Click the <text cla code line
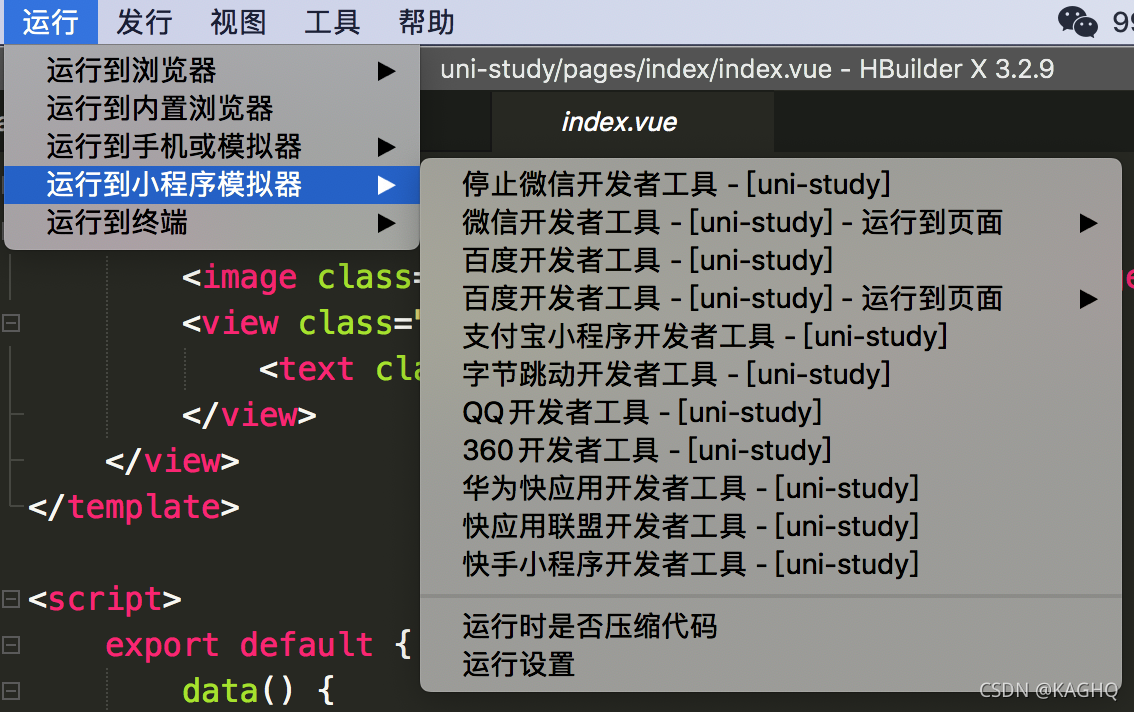Viewport: 1134px width, 712px height. 339,369
